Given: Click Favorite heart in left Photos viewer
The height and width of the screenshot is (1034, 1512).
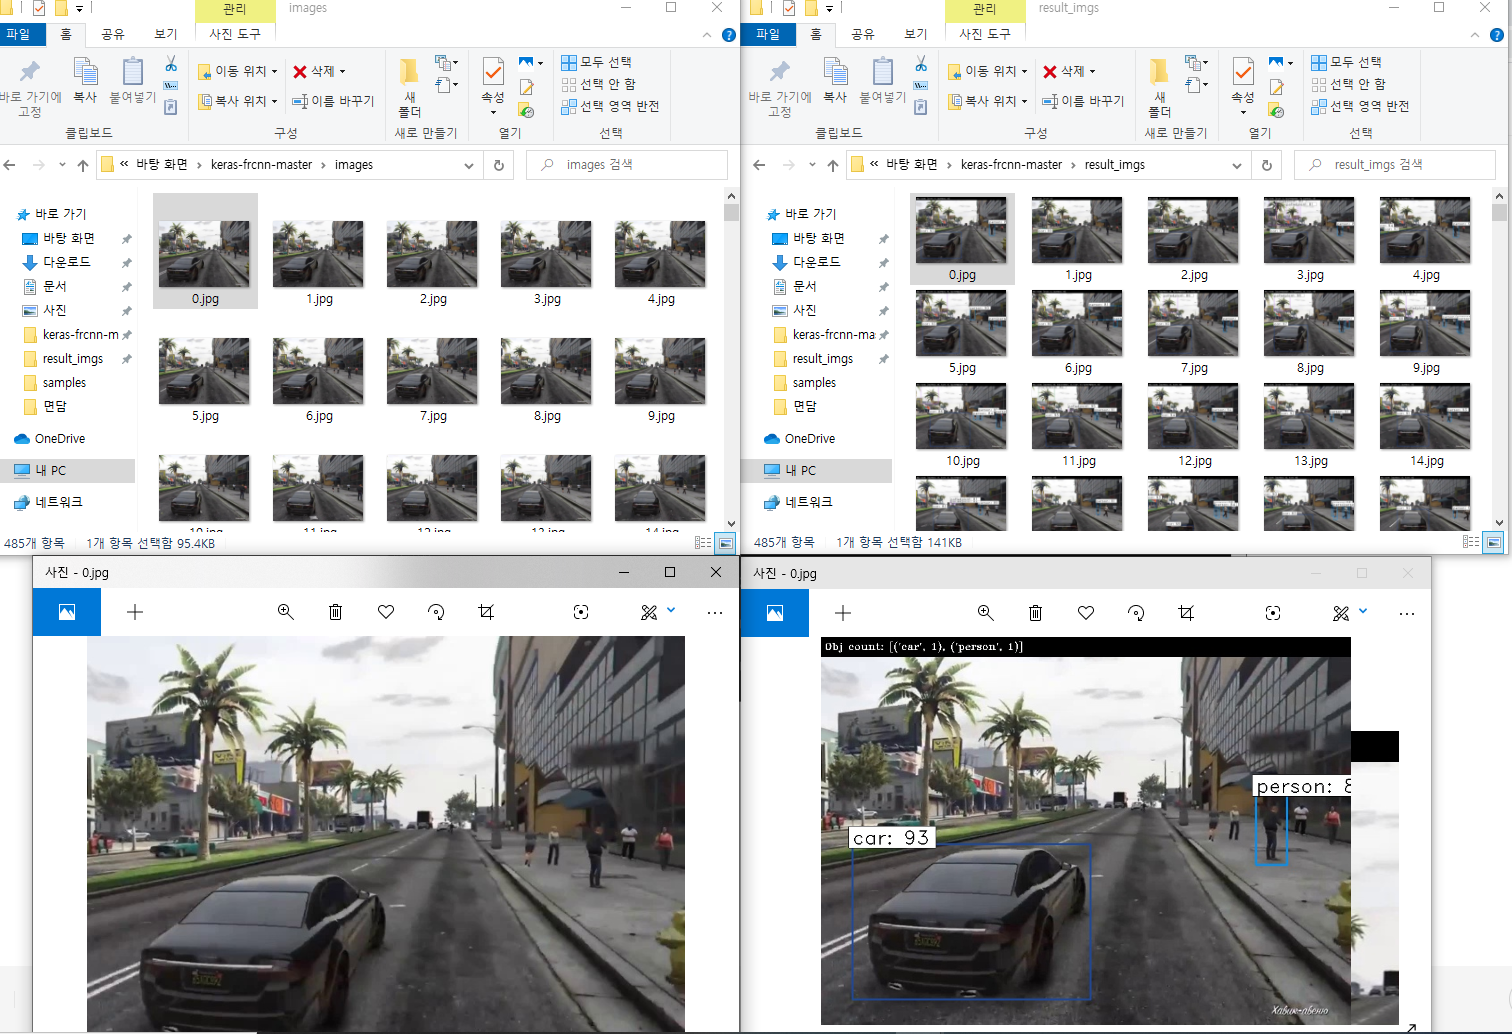Looking at the screenshot, I should 386,612.
